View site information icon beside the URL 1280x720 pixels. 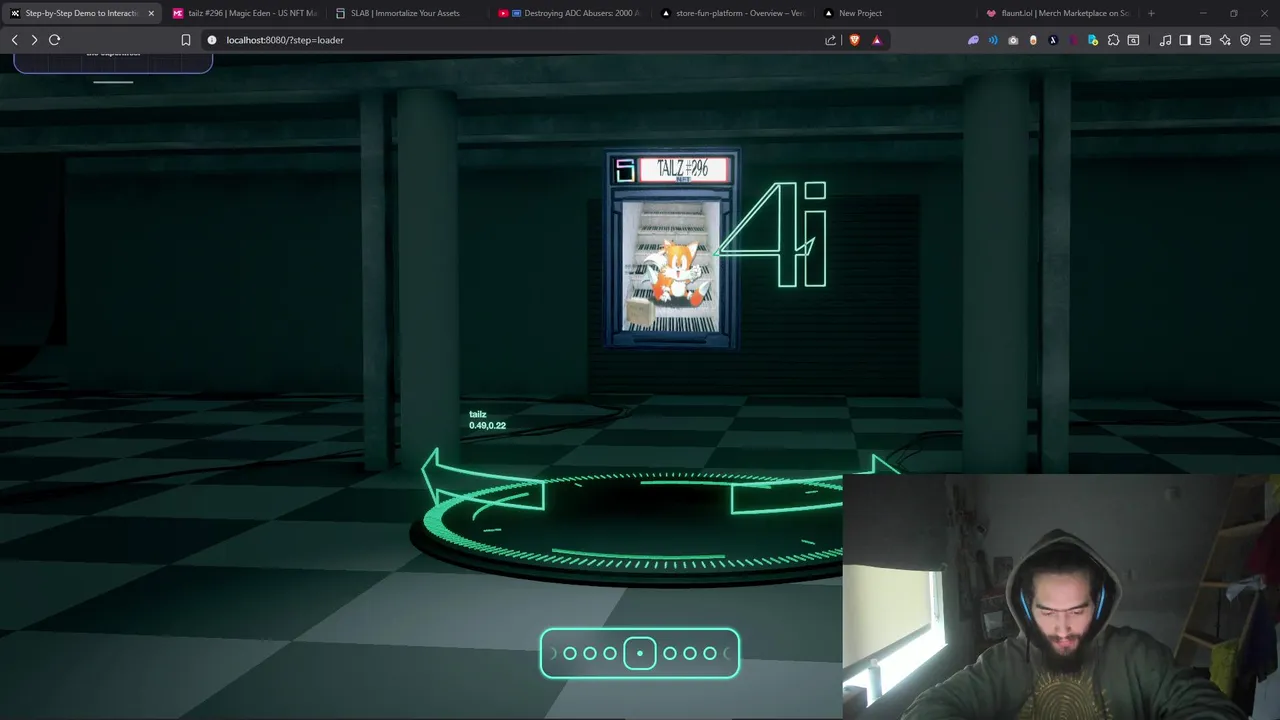point(211,40)
